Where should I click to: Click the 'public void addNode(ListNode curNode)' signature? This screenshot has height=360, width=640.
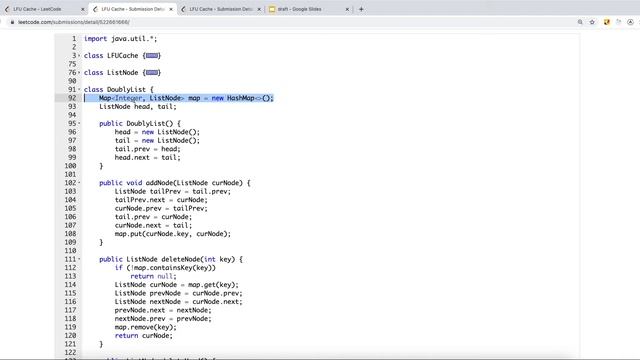(x=175, y=183)
